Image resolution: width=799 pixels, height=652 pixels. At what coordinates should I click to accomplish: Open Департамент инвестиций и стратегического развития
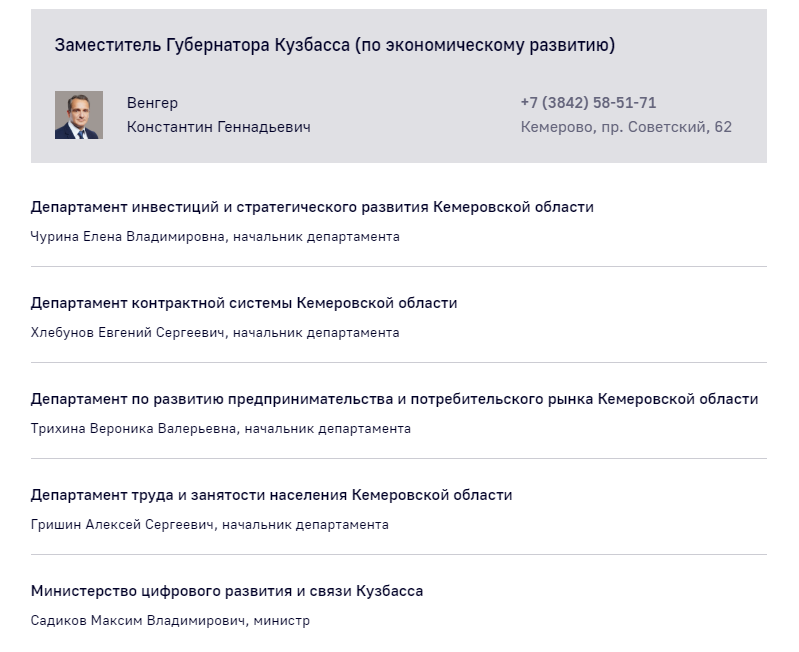coord(312,207)
